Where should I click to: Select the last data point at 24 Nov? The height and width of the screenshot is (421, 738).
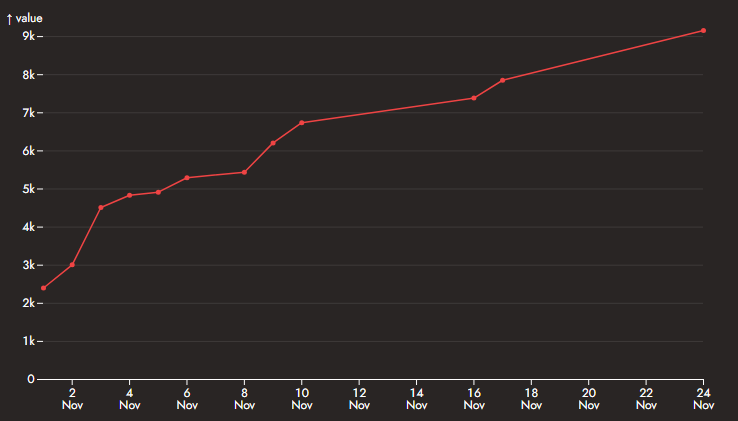point(704,31)
